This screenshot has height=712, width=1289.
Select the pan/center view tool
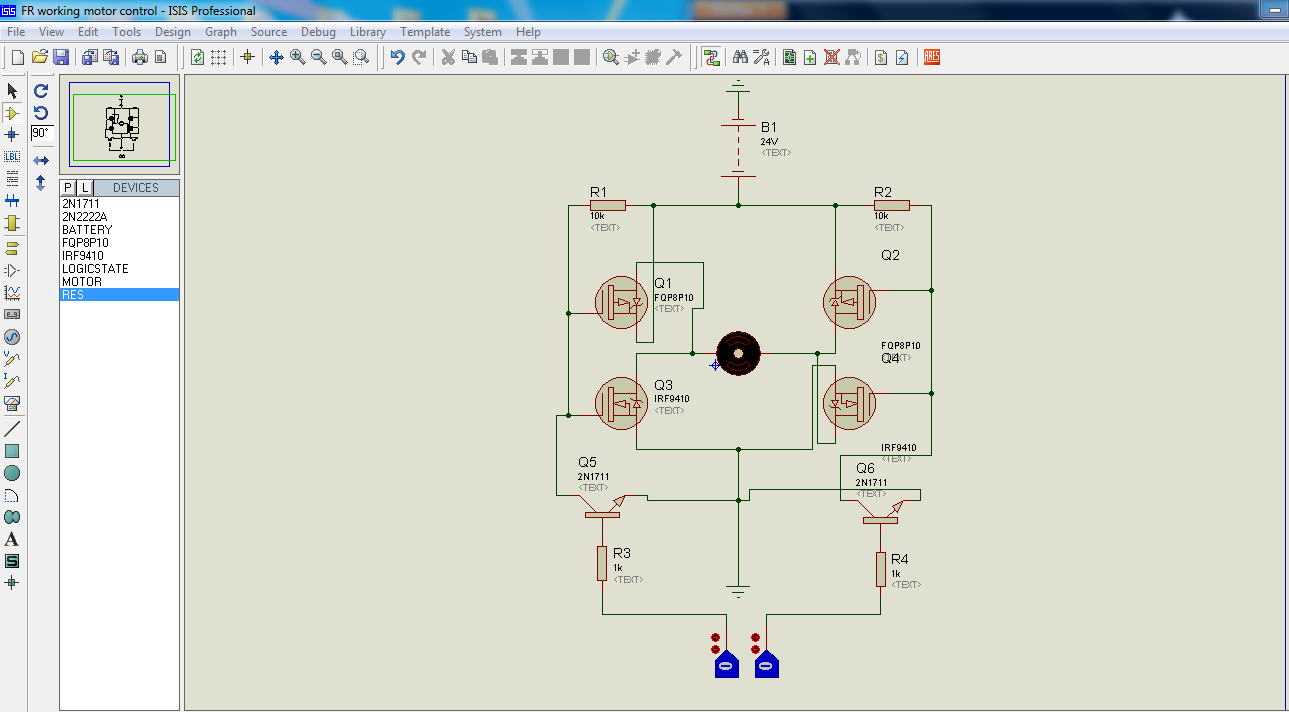[x=277, y=57]
